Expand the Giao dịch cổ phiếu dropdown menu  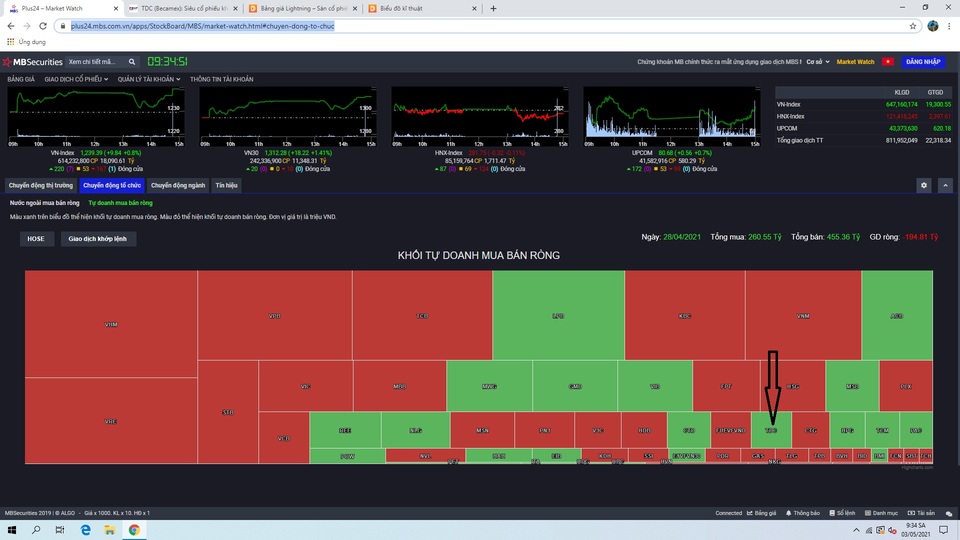[x=76, y=78]
